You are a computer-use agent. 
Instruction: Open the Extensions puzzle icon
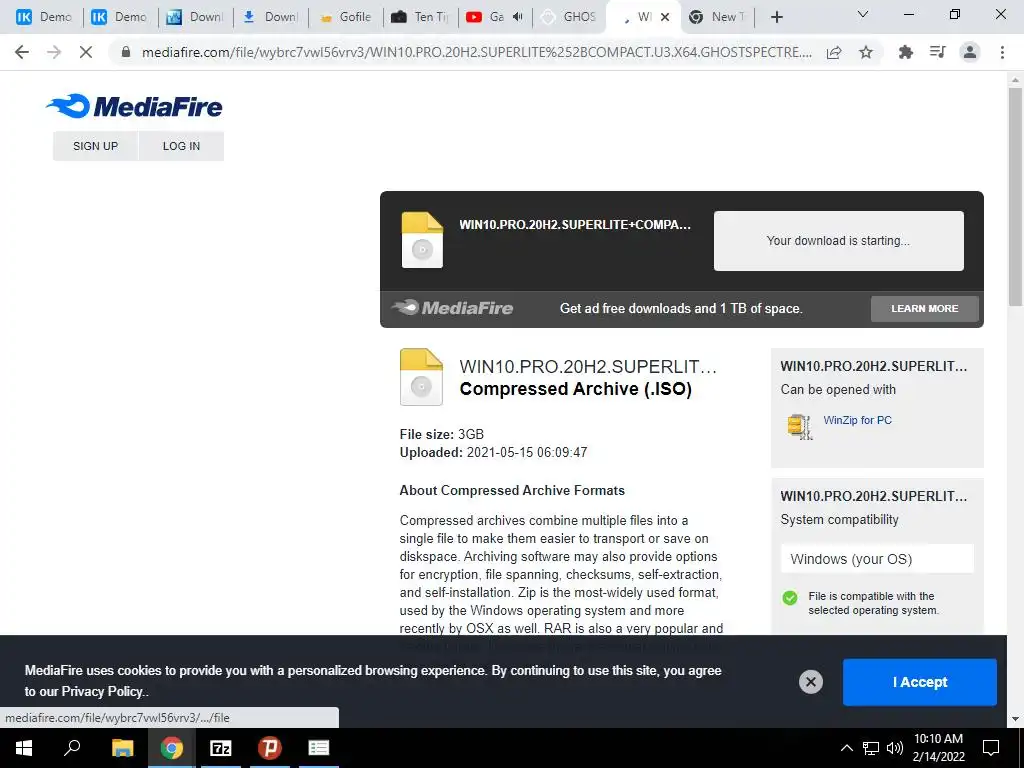905,52
